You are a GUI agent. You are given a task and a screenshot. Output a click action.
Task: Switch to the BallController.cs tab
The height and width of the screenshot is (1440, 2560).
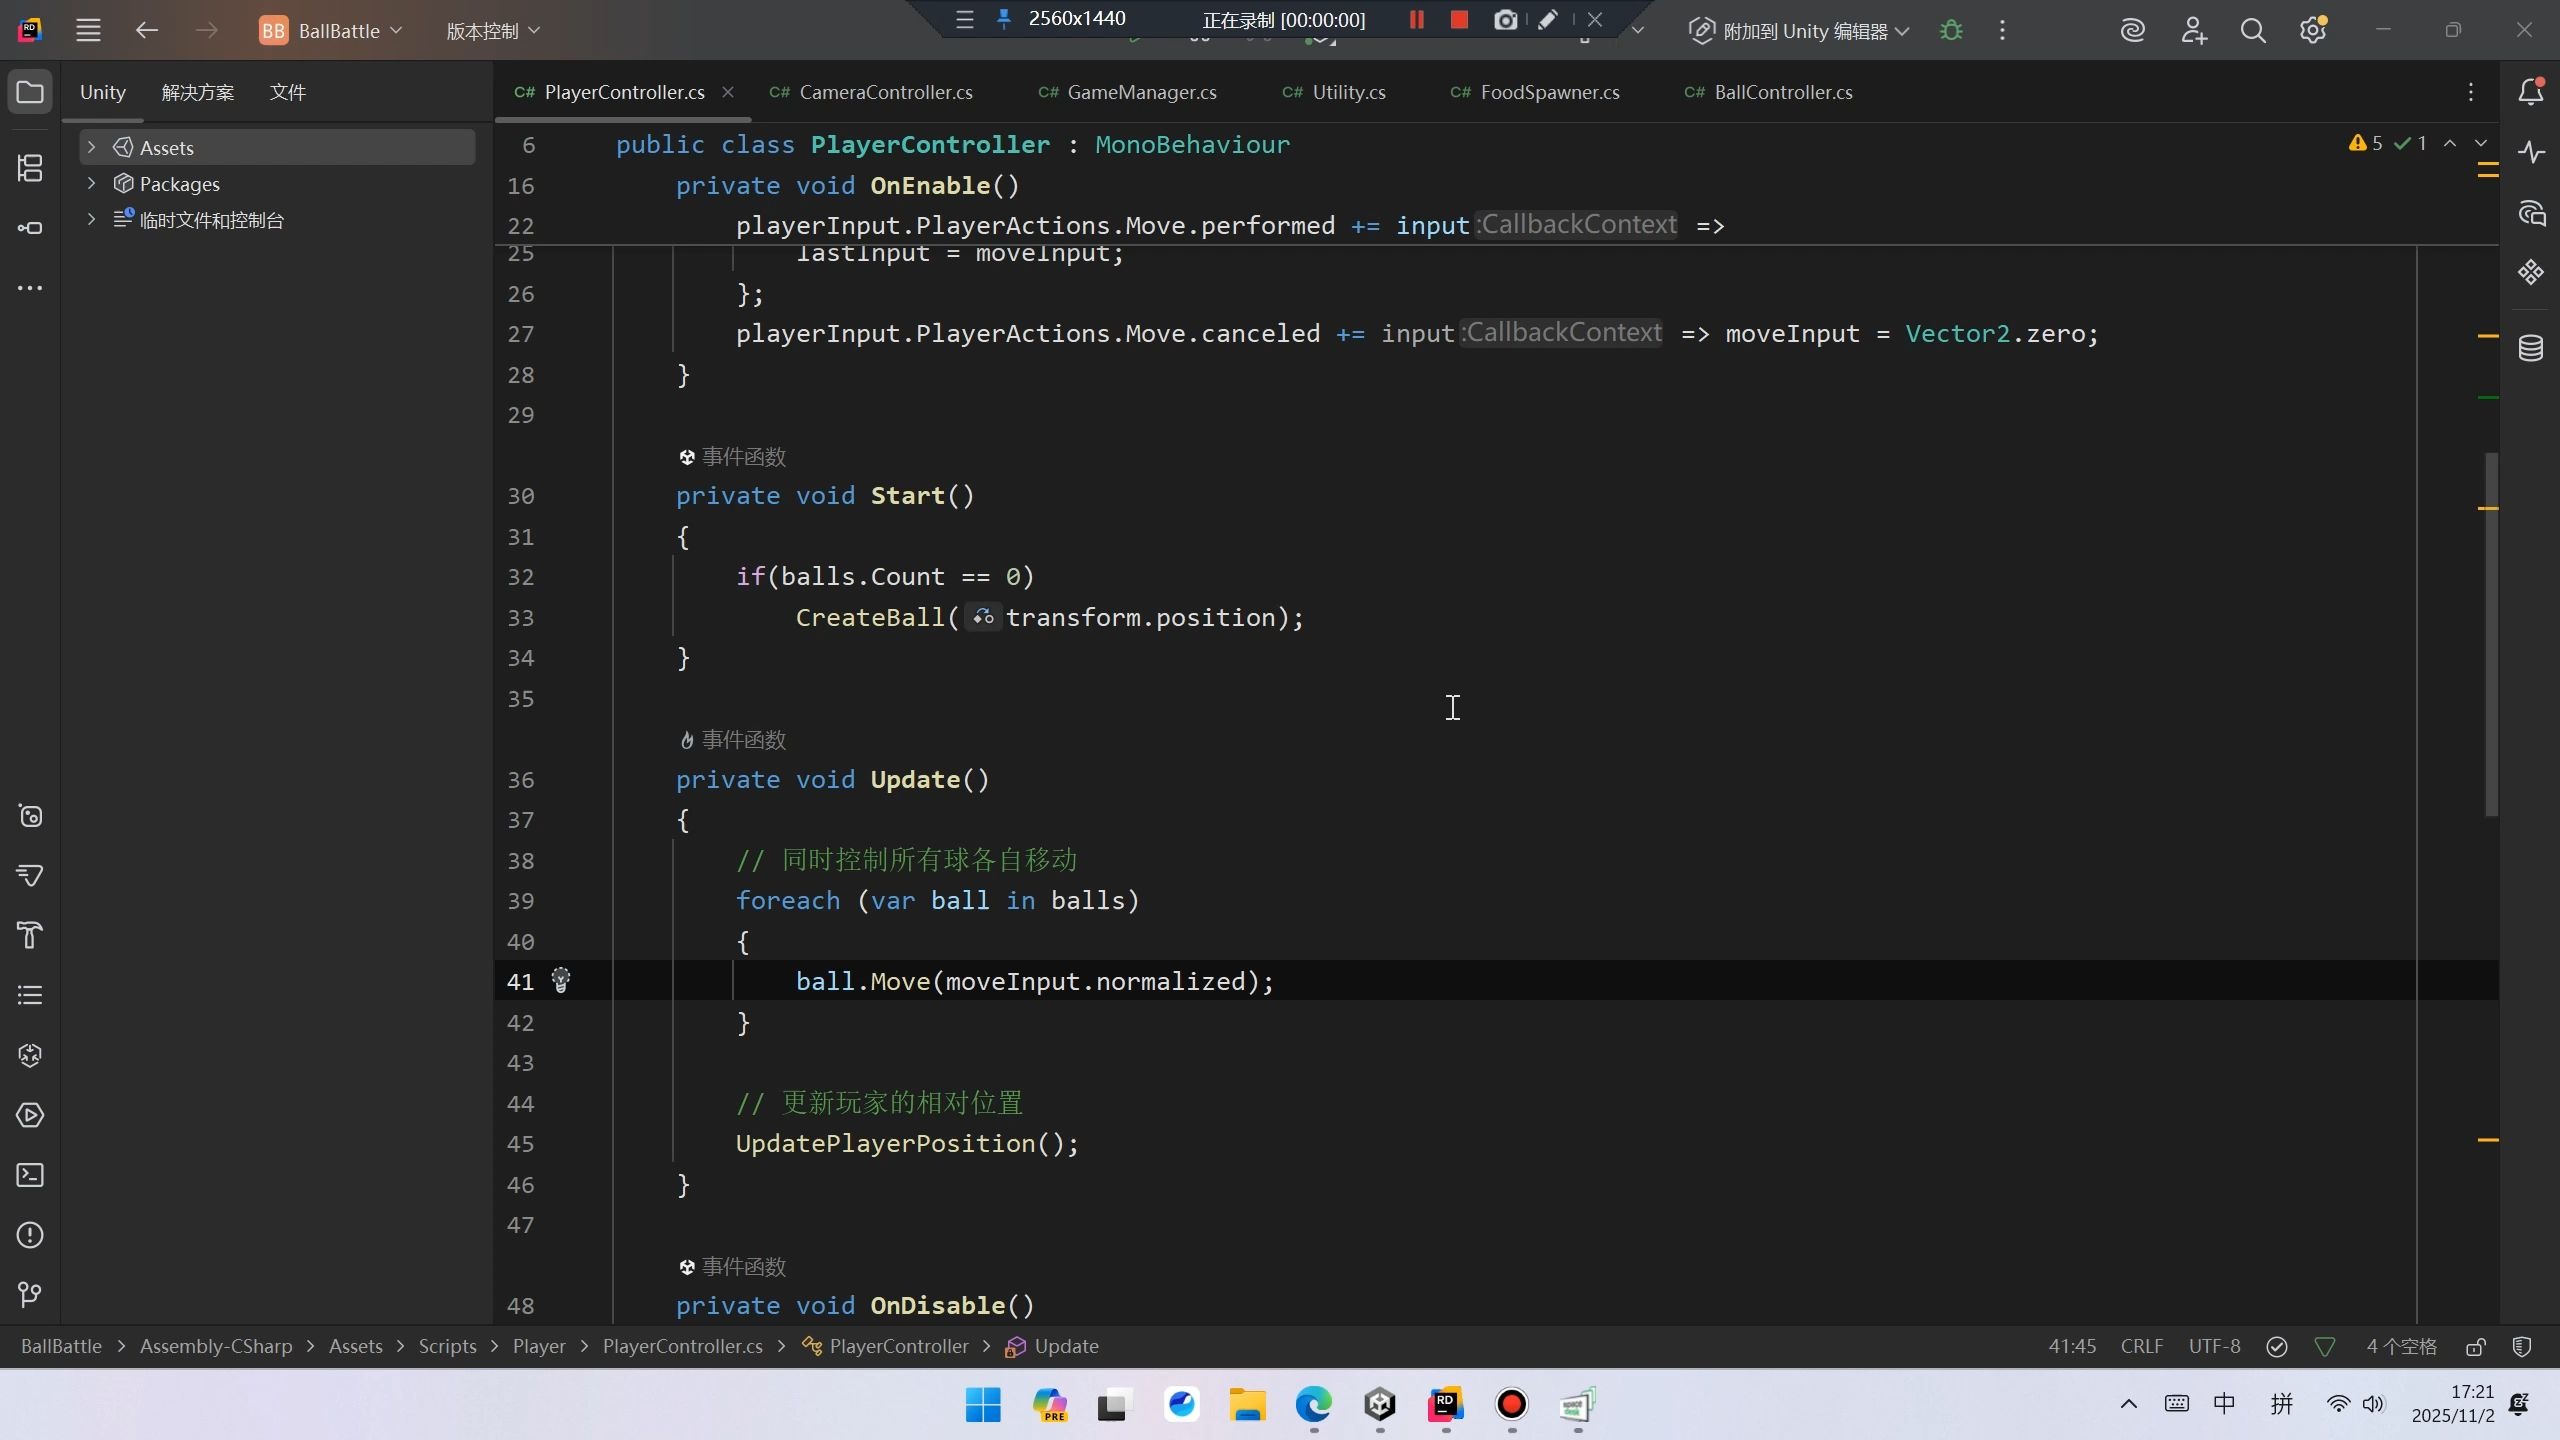click(x=1782, y=92)
